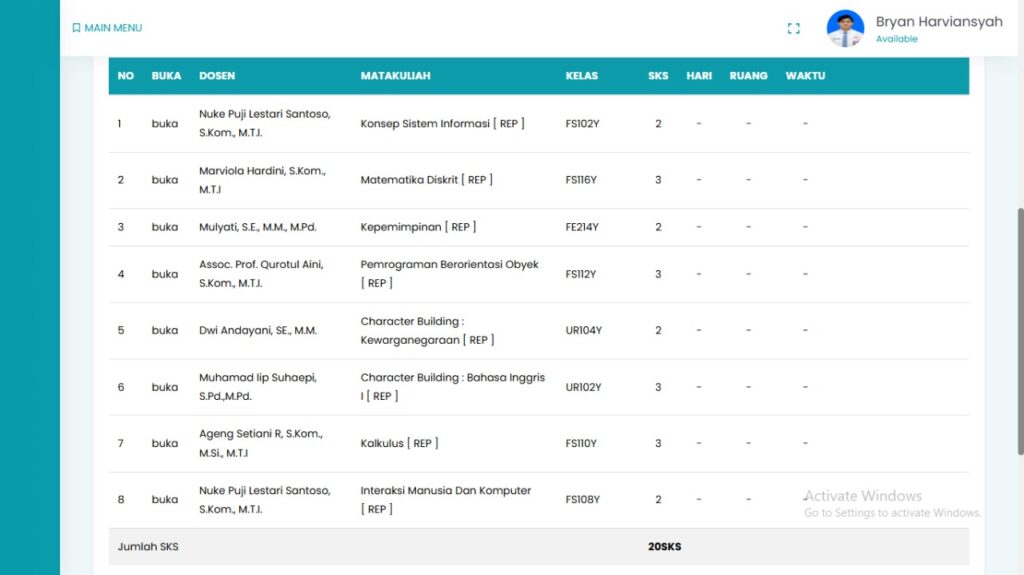Select the KELAS column header
This screenshot has width=1024, height=575.
coord(581,76)
